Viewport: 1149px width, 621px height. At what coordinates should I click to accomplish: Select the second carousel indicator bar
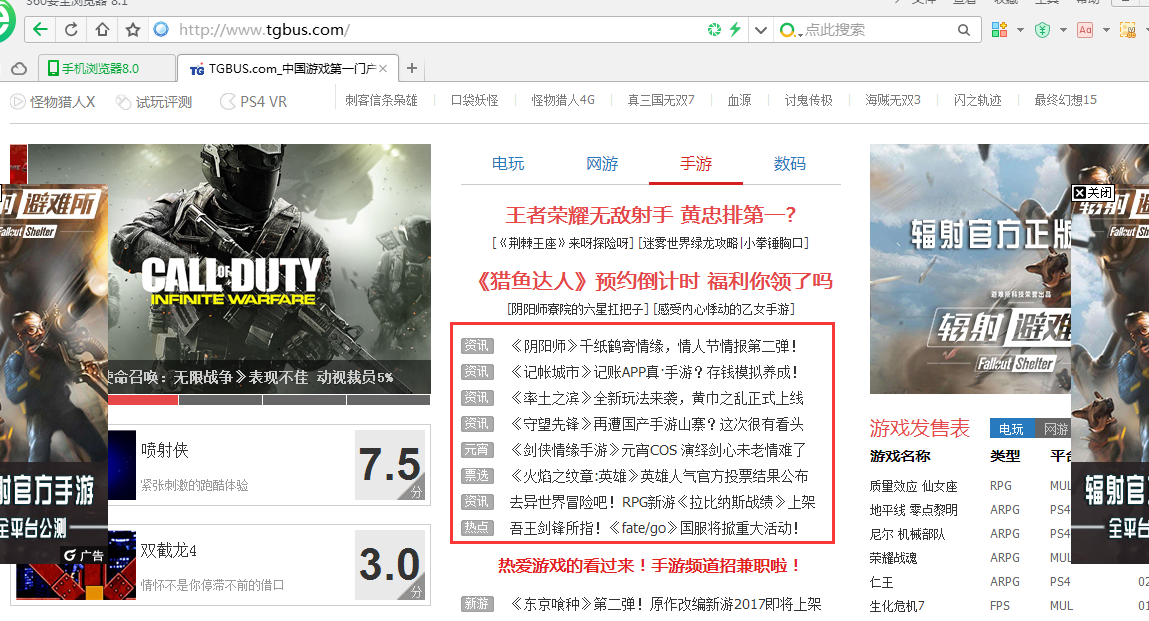click(x=221, y=400)
